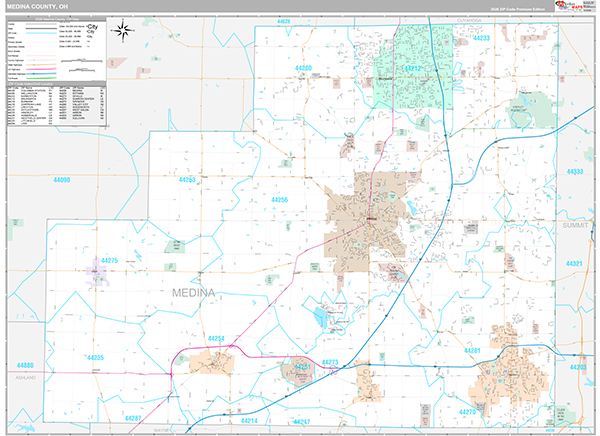Click the WAYNE county label
Viewport: 600px width, 436px height.
[x=161, y=430]
